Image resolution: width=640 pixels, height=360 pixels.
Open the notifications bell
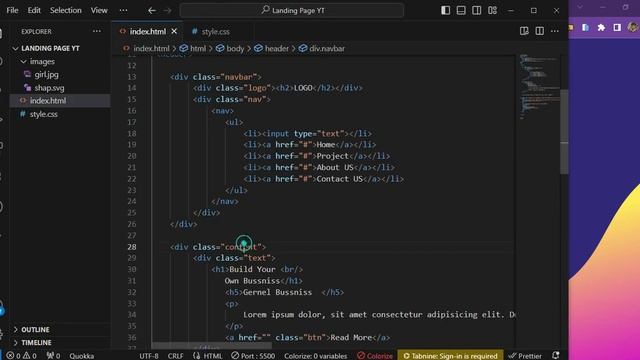[x=556, y=356]
